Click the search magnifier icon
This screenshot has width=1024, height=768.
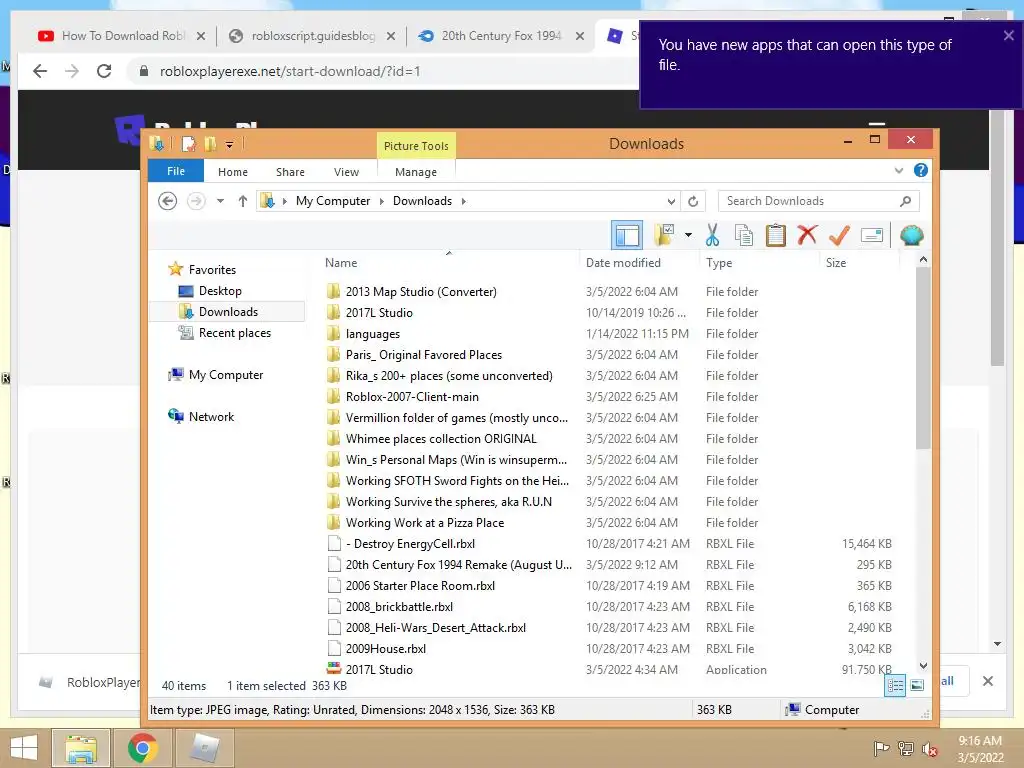coord(906,201)
